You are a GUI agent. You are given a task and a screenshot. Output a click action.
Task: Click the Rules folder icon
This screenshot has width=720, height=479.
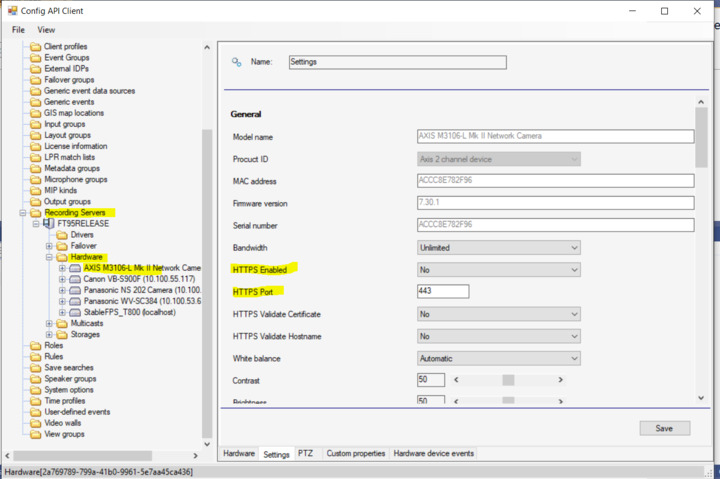click(x=36, y=356)
